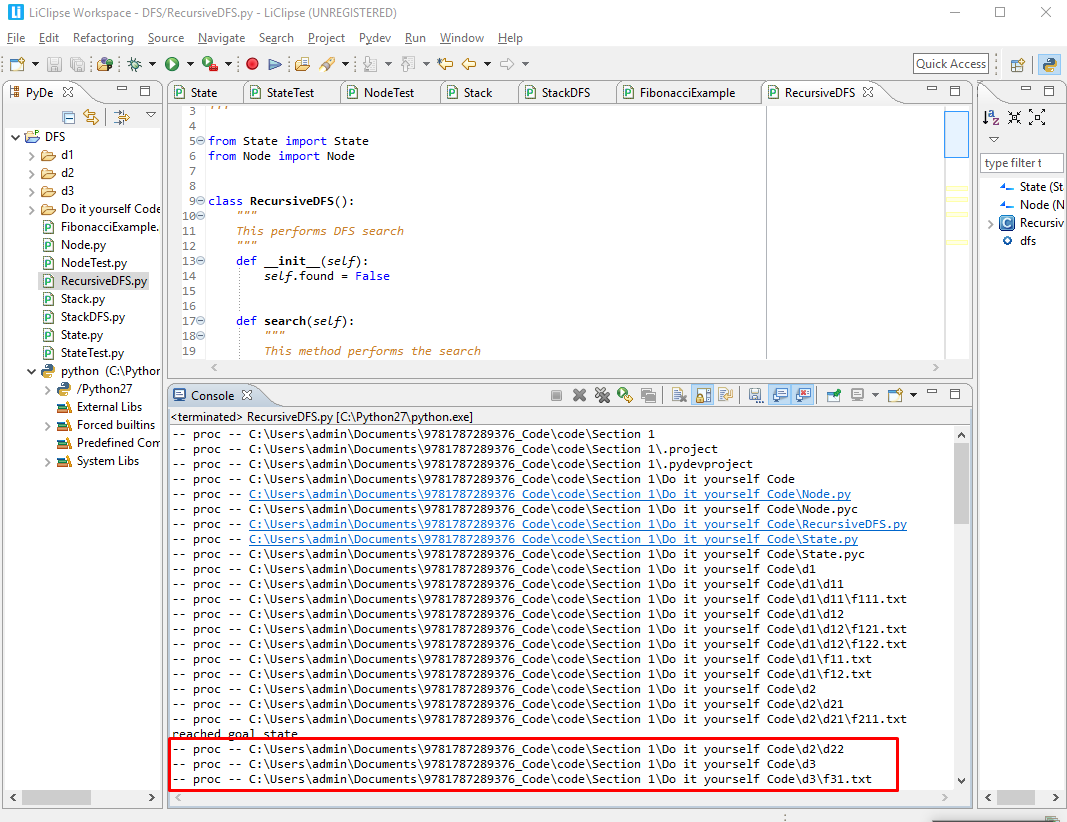1067x822 pixels.
Task: Close the Console view tab
Action: click(x=247, y=395)
